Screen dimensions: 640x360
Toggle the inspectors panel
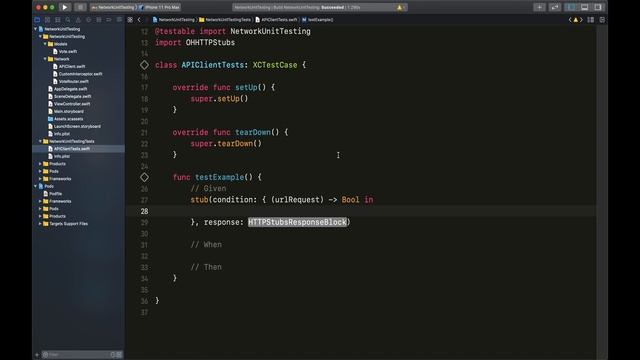click(598, 7)
